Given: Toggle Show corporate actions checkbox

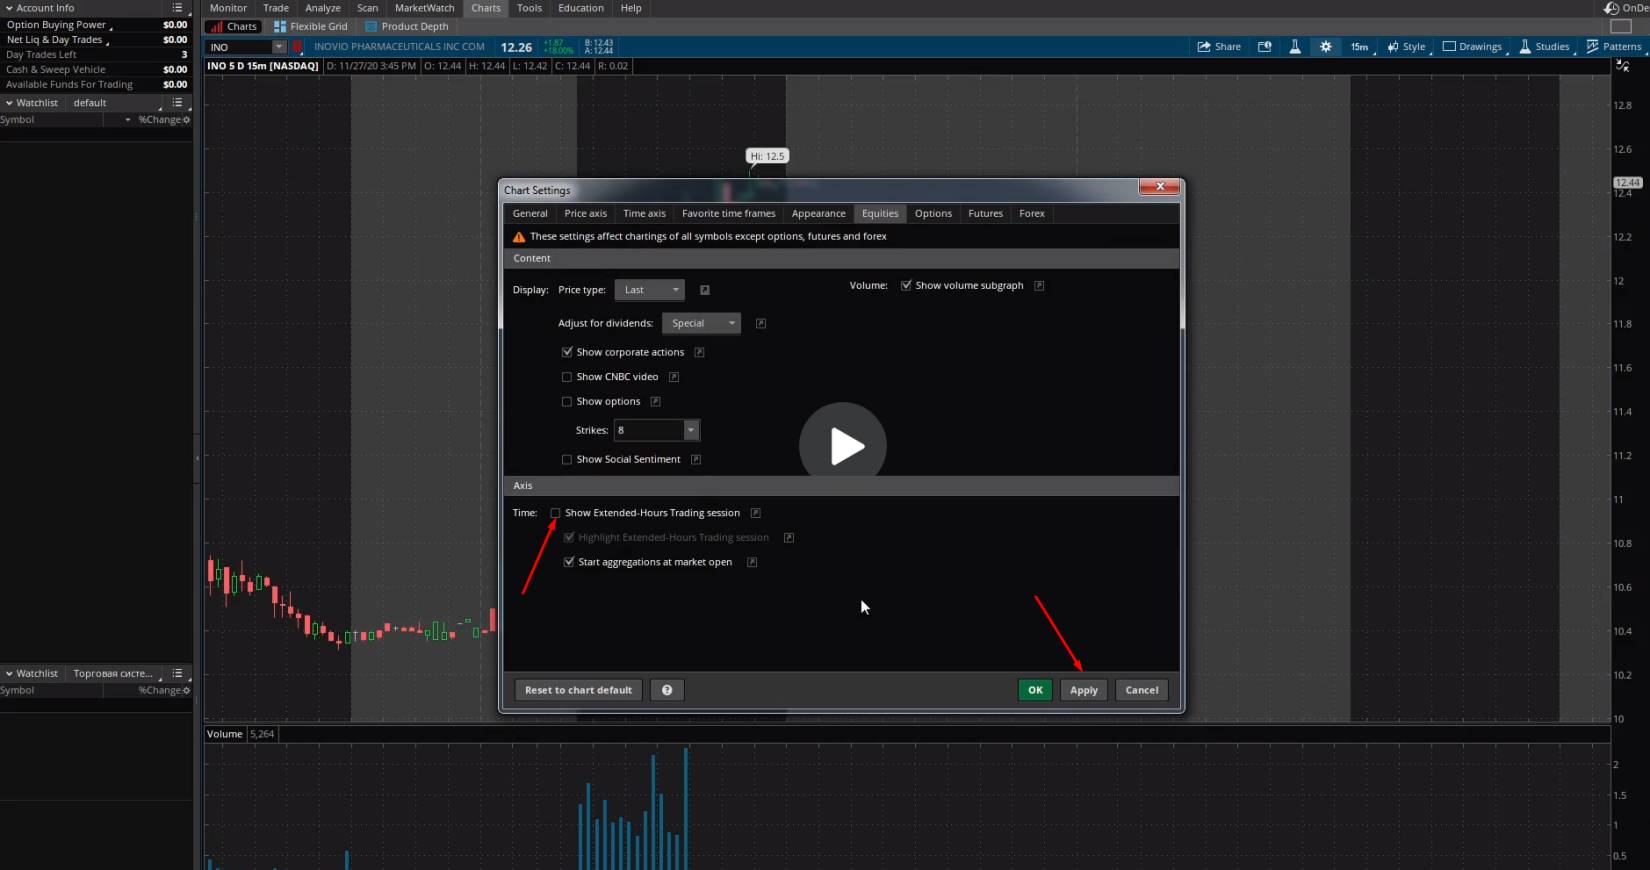Looking at the screenshot, I should [567, 352].
